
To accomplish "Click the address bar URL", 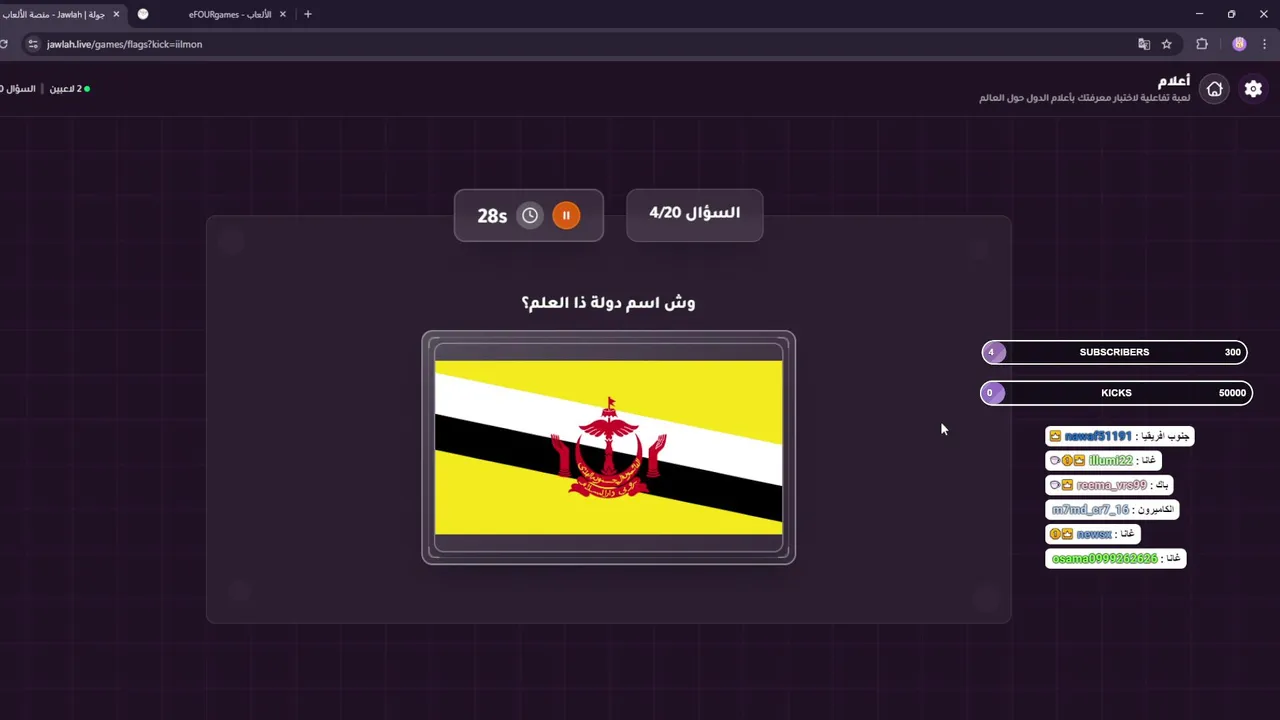I will (125, 44).
